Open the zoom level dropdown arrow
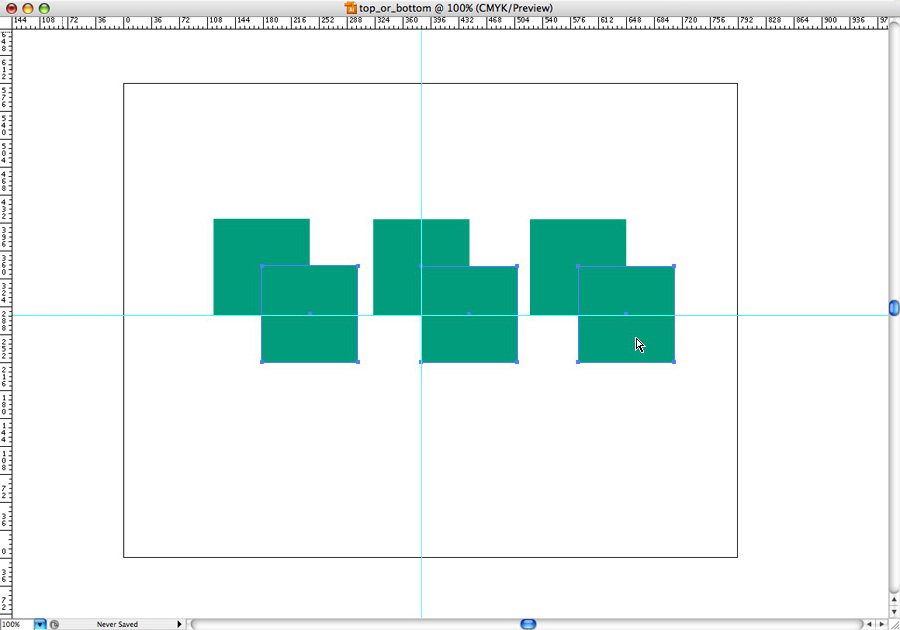 pos(40,624)
